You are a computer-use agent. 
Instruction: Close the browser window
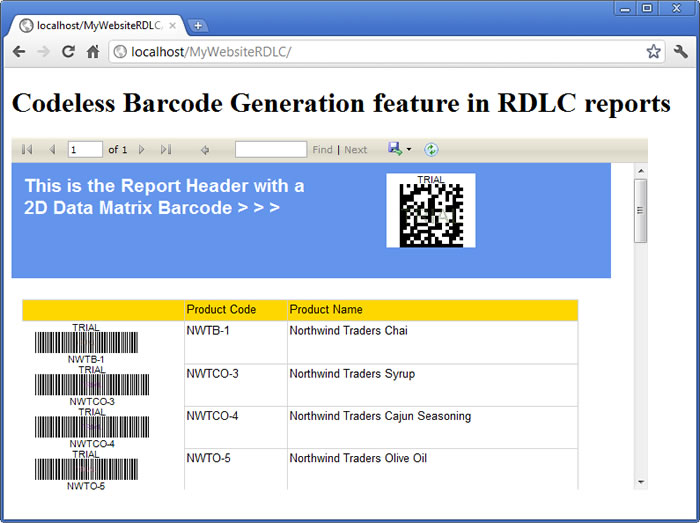coord(676,8)
